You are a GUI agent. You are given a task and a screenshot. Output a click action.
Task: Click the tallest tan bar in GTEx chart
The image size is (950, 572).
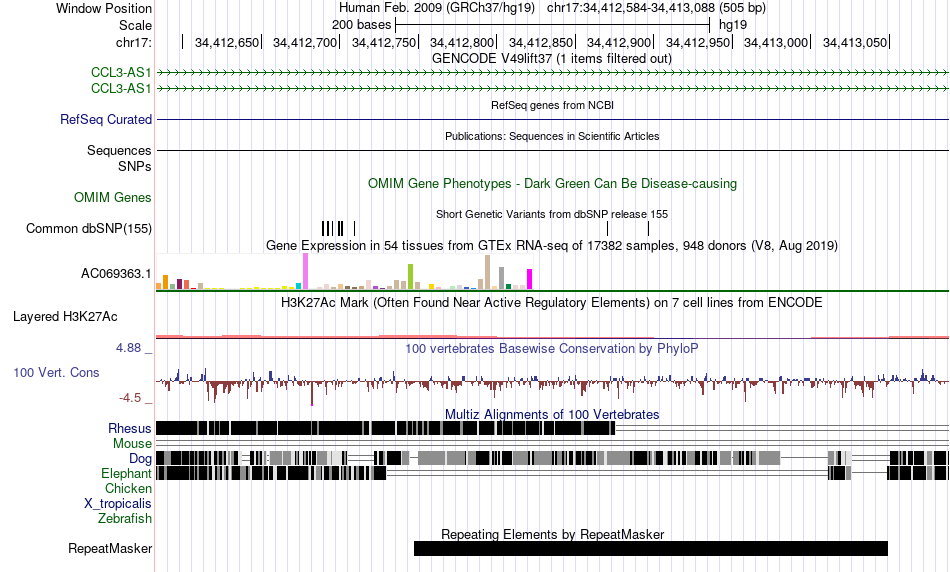pyautogui.click(x=487, y=272)
